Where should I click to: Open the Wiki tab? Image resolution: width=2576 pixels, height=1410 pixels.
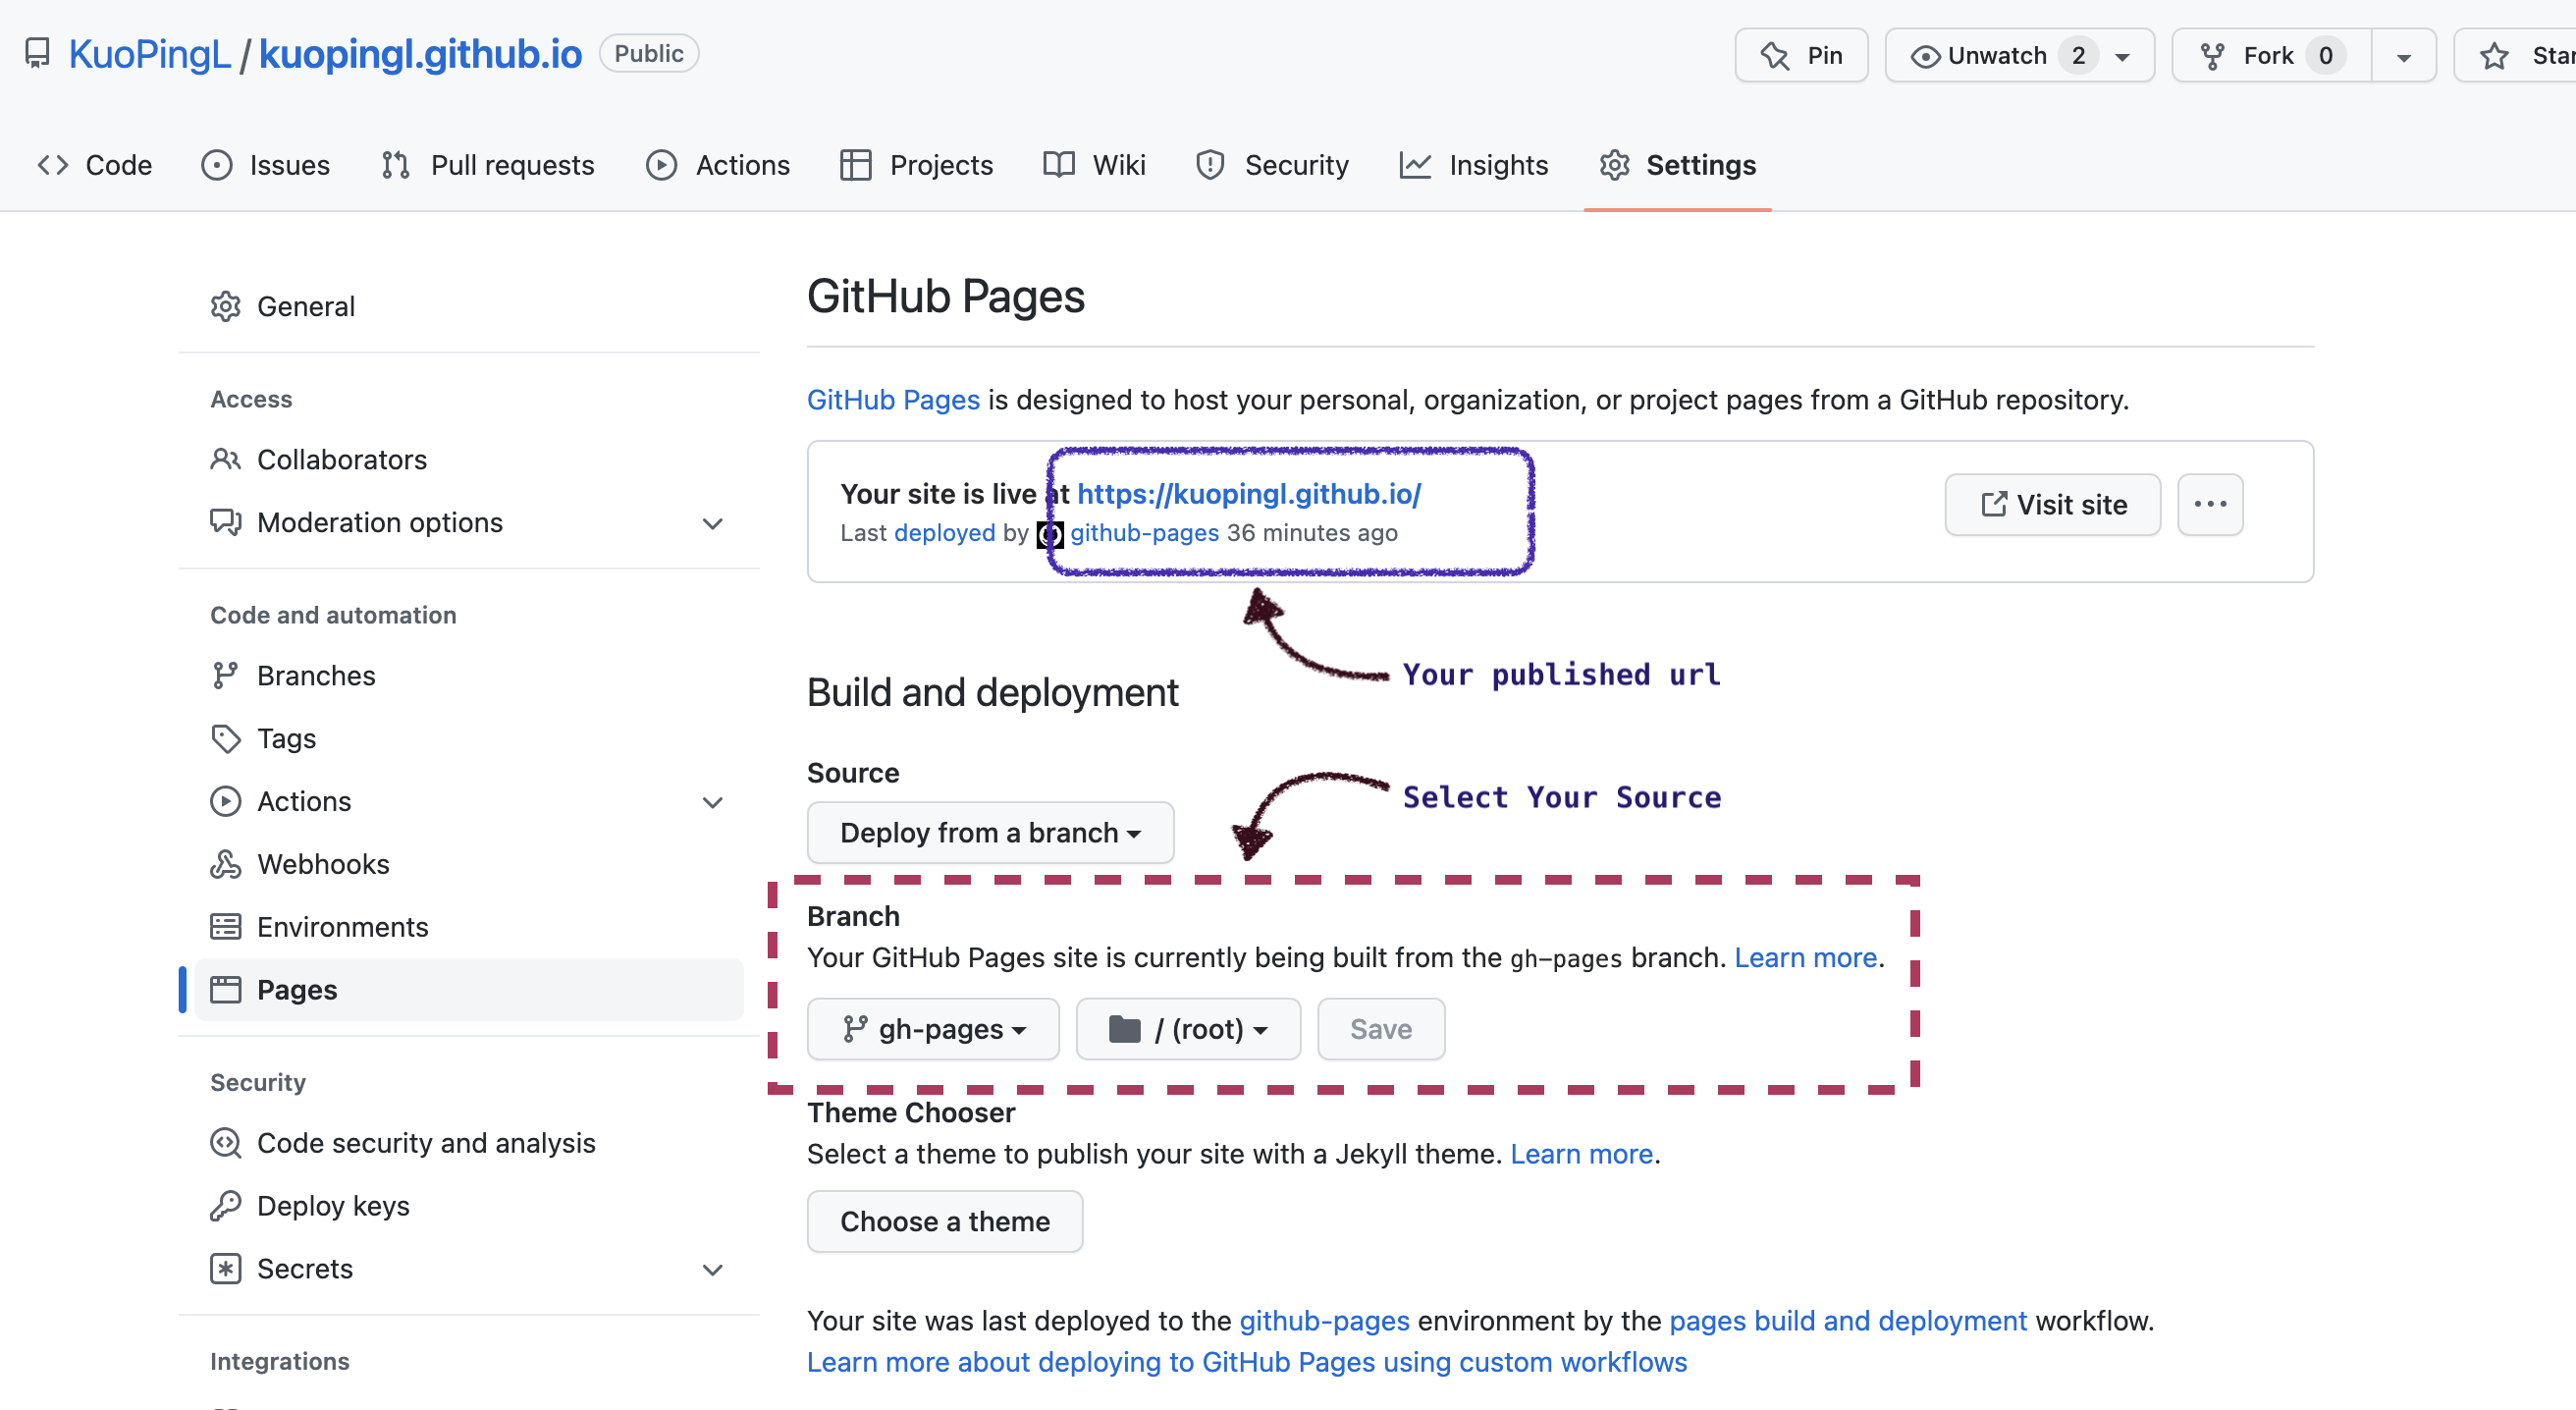1094,165
